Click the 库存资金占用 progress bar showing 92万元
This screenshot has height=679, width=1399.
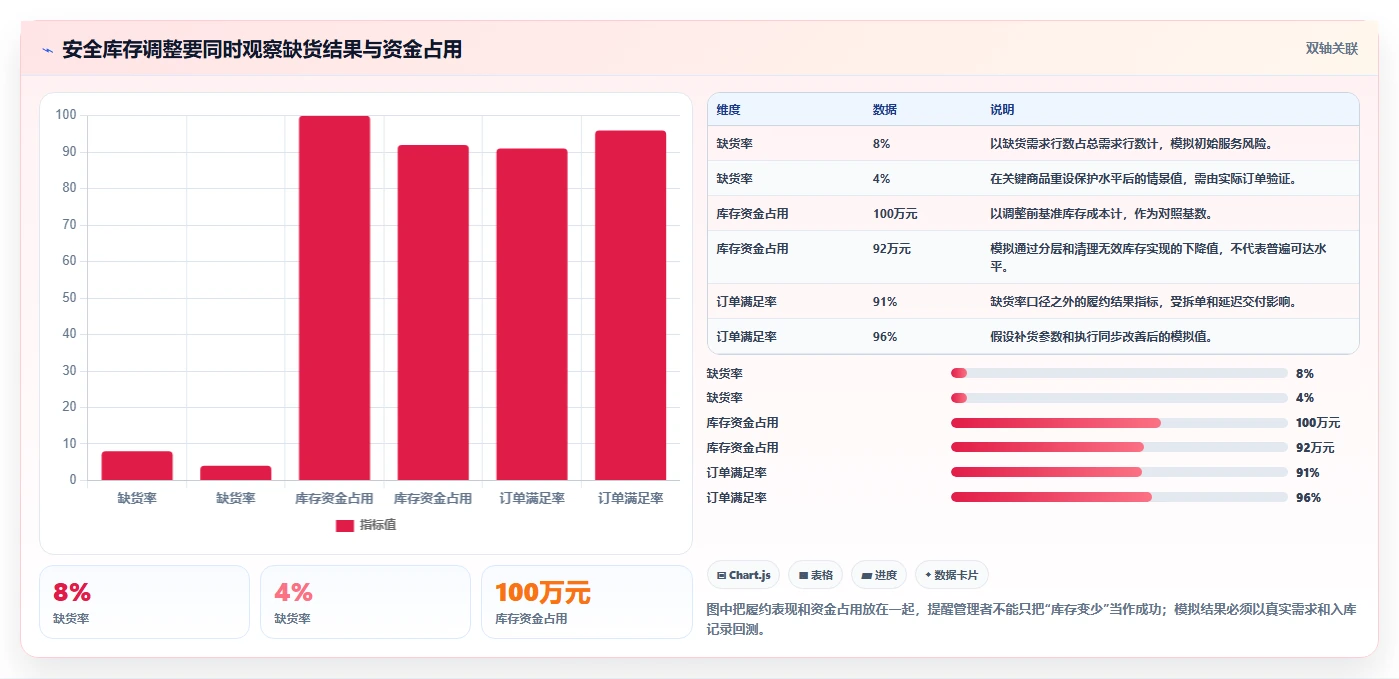click(1119, 448)
